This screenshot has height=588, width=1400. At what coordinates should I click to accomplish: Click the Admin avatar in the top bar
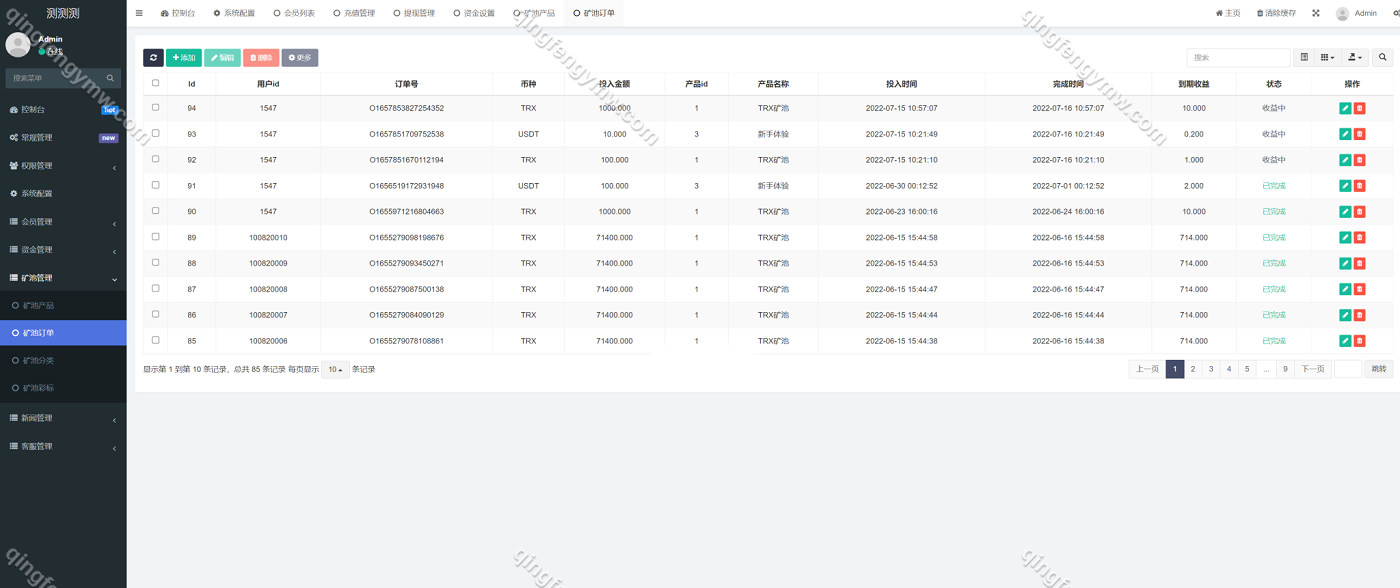[x=1342, y=14]
